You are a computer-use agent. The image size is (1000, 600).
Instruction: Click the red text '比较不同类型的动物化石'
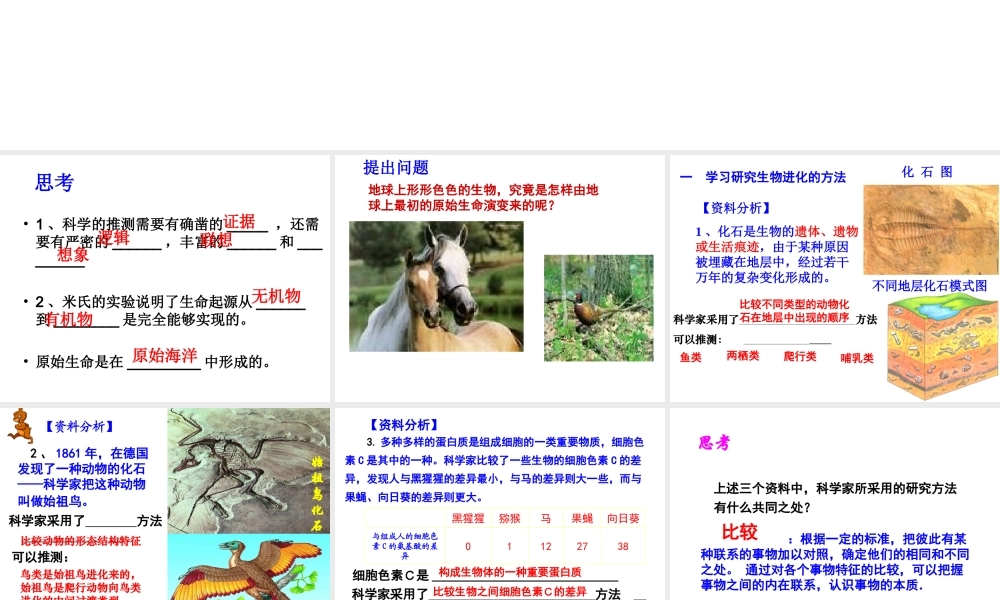[x=795, y=311]
